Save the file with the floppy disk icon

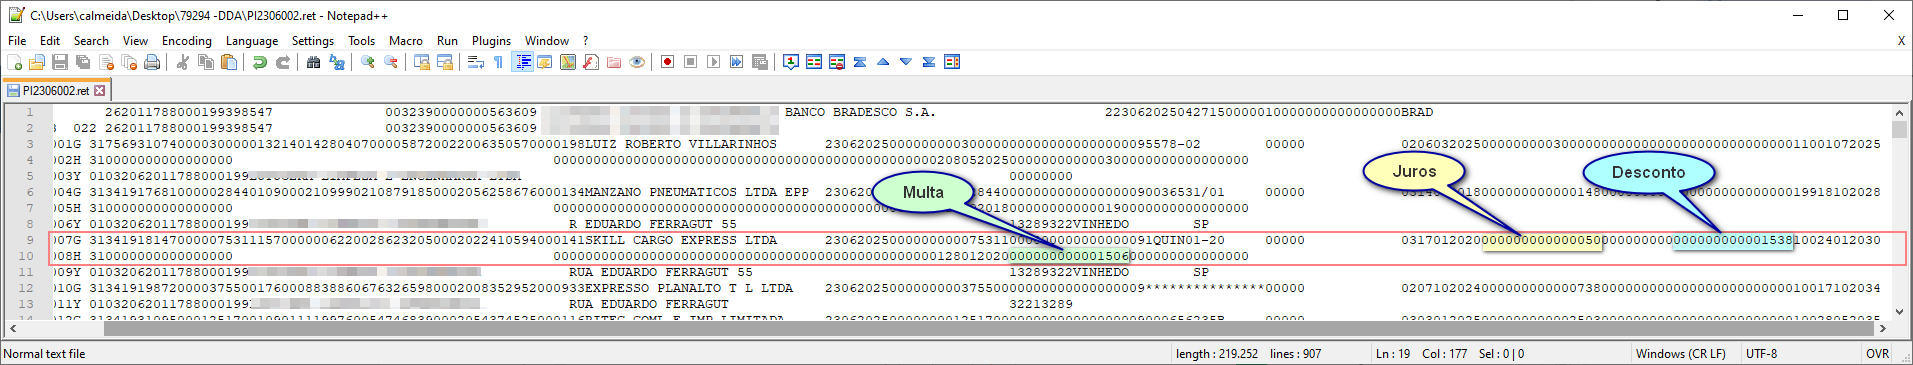(60, 62)
